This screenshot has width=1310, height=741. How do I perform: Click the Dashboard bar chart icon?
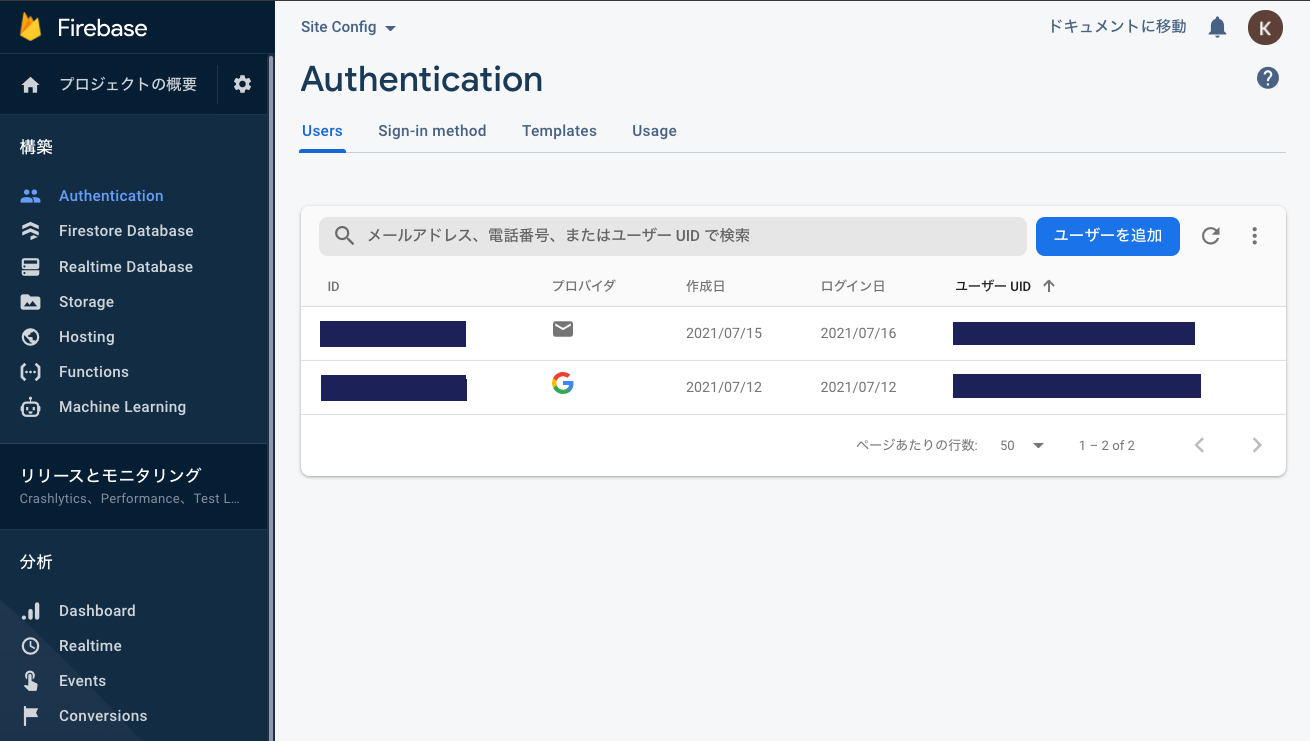pyautogui.click(x=31, y=611)
